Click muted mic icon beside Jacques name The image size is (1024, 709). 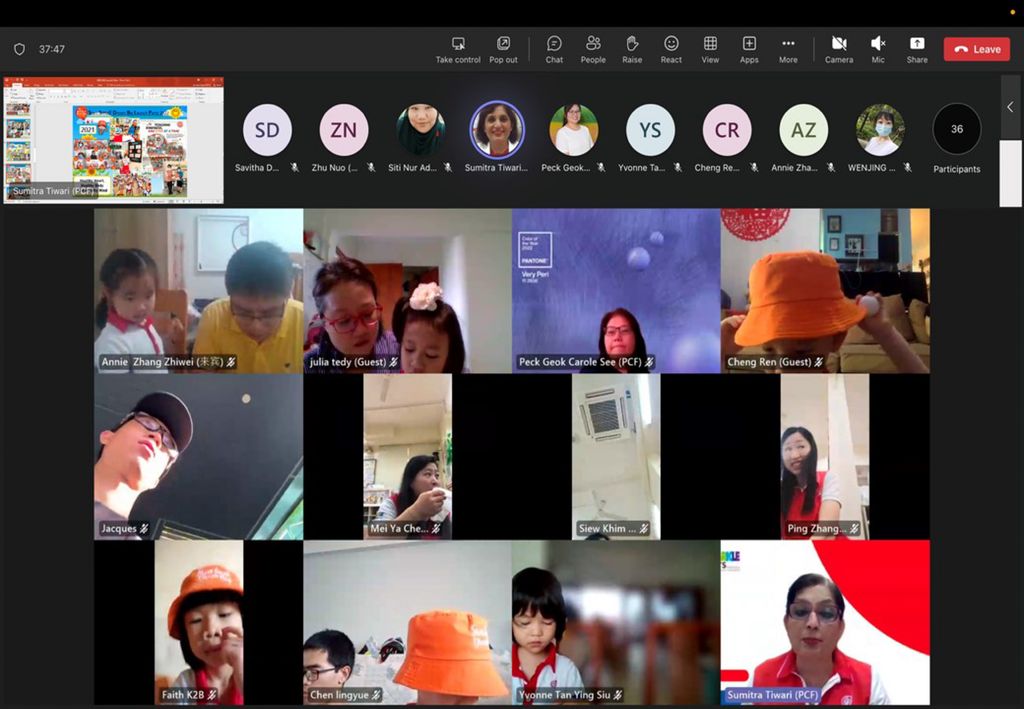point(144,528)
